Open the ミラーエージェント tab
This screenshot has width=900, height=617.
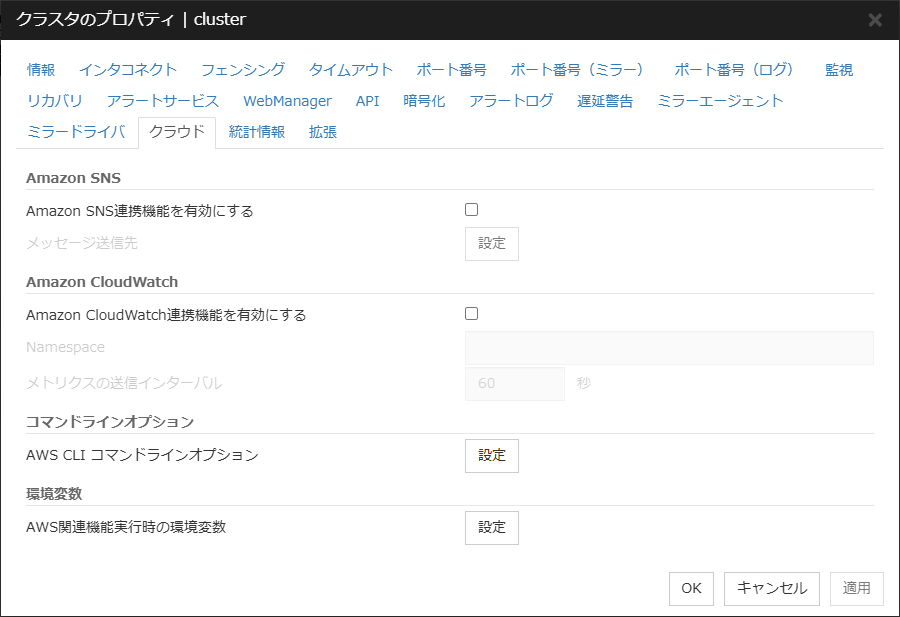(720, 101)
